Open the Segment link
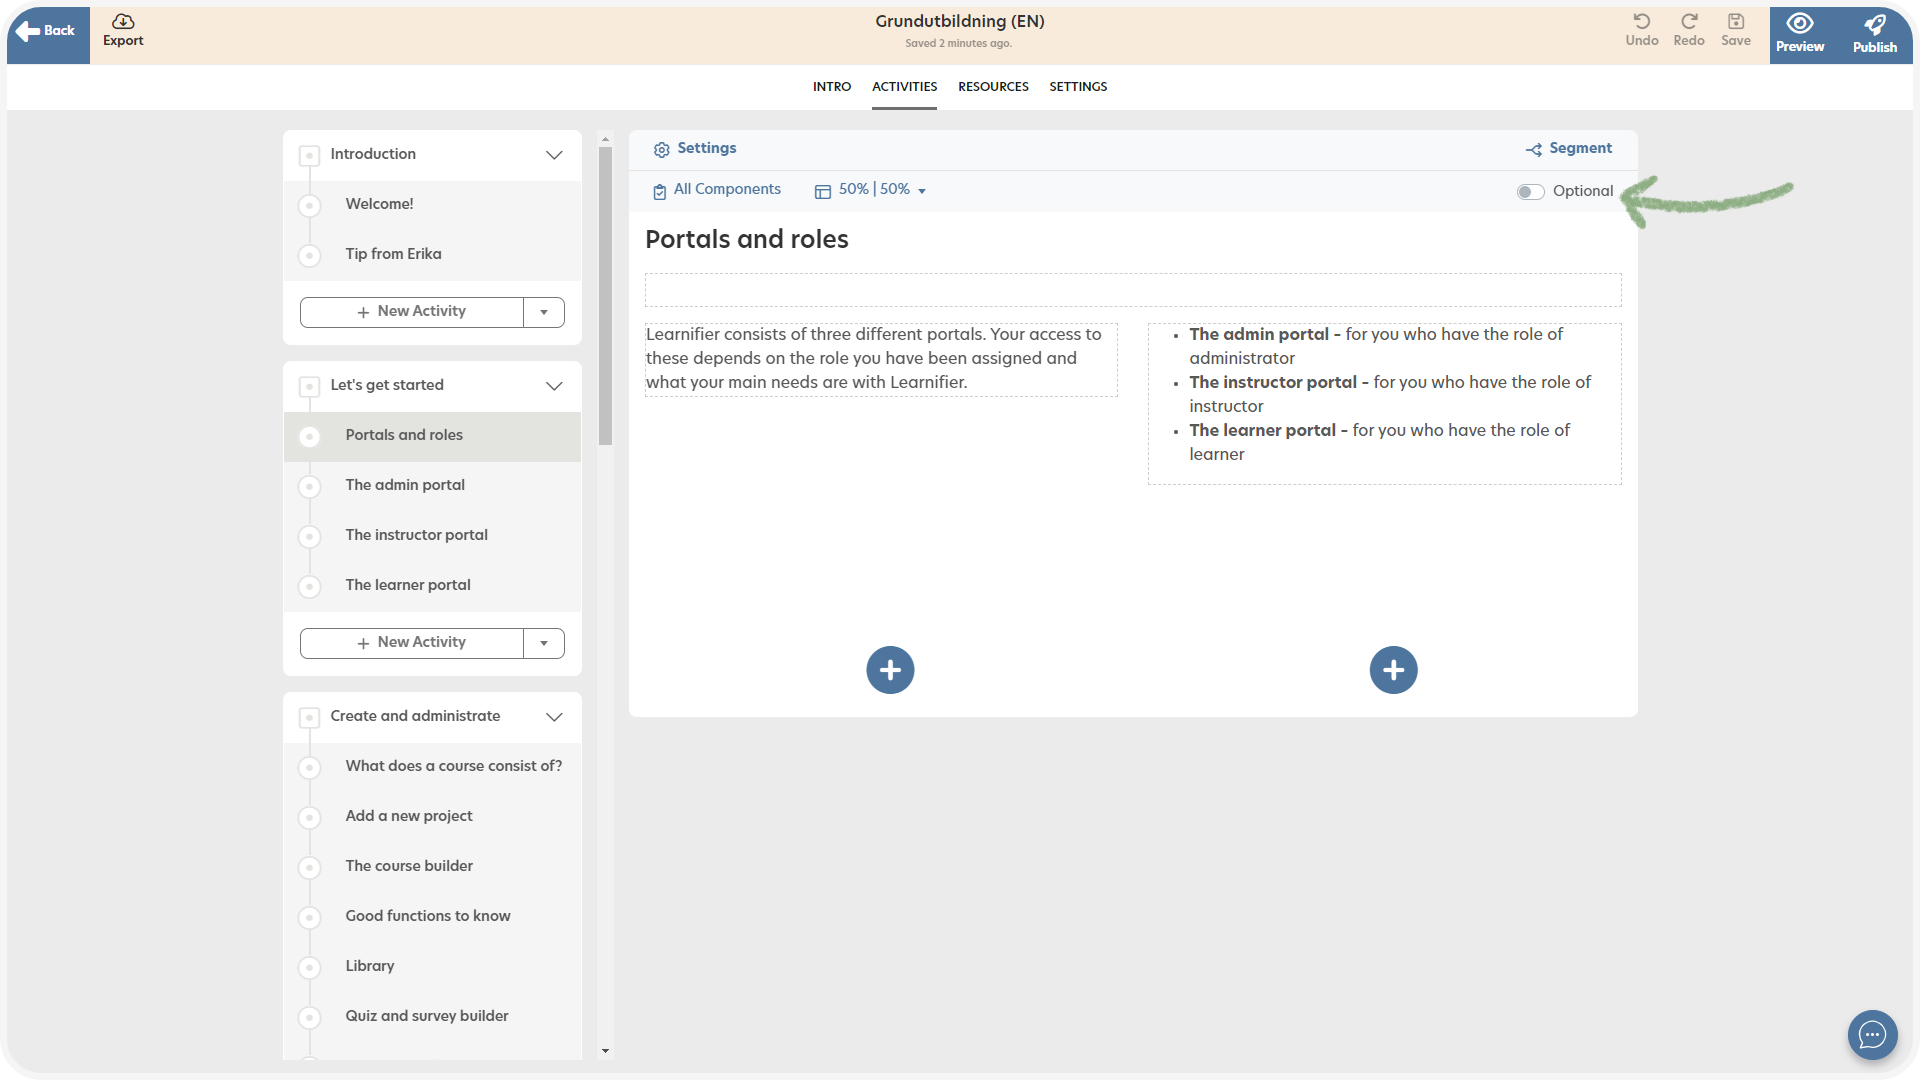1920x1080 pixels. point(1569,149)
